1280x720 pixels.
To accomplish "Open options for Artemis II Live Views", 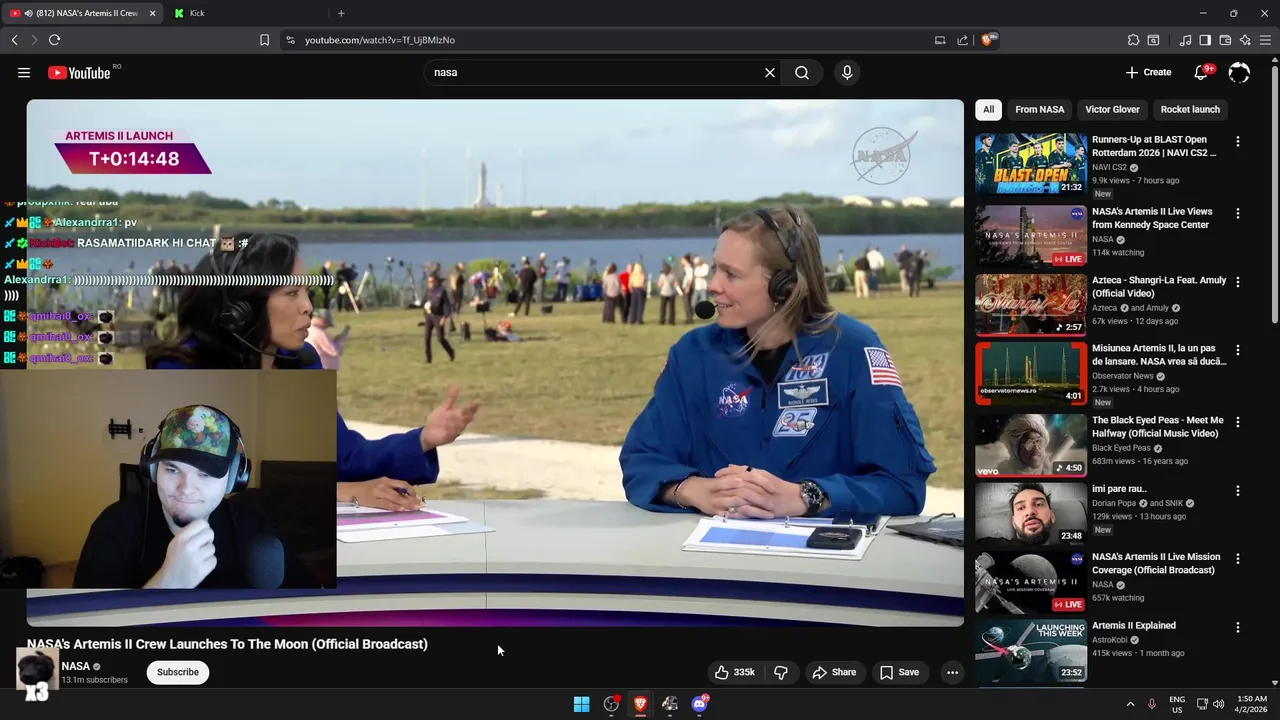I will tap(1237, 214).
